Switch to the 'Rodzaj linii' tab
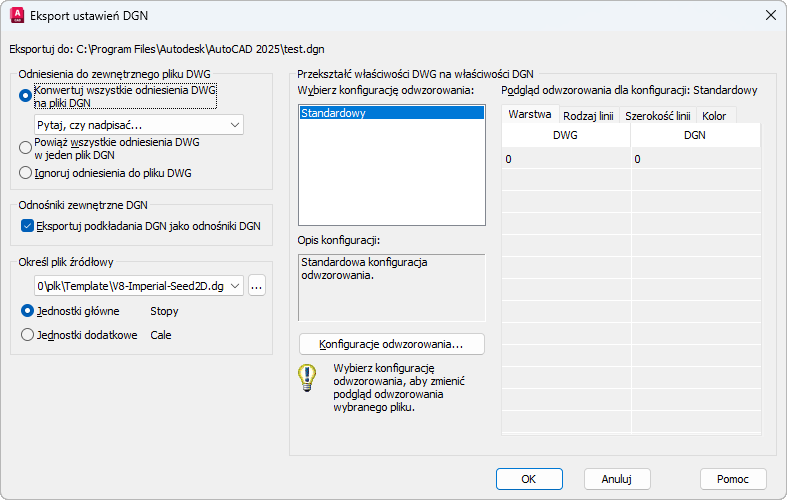The image size is (787, 500). point(588,116)
